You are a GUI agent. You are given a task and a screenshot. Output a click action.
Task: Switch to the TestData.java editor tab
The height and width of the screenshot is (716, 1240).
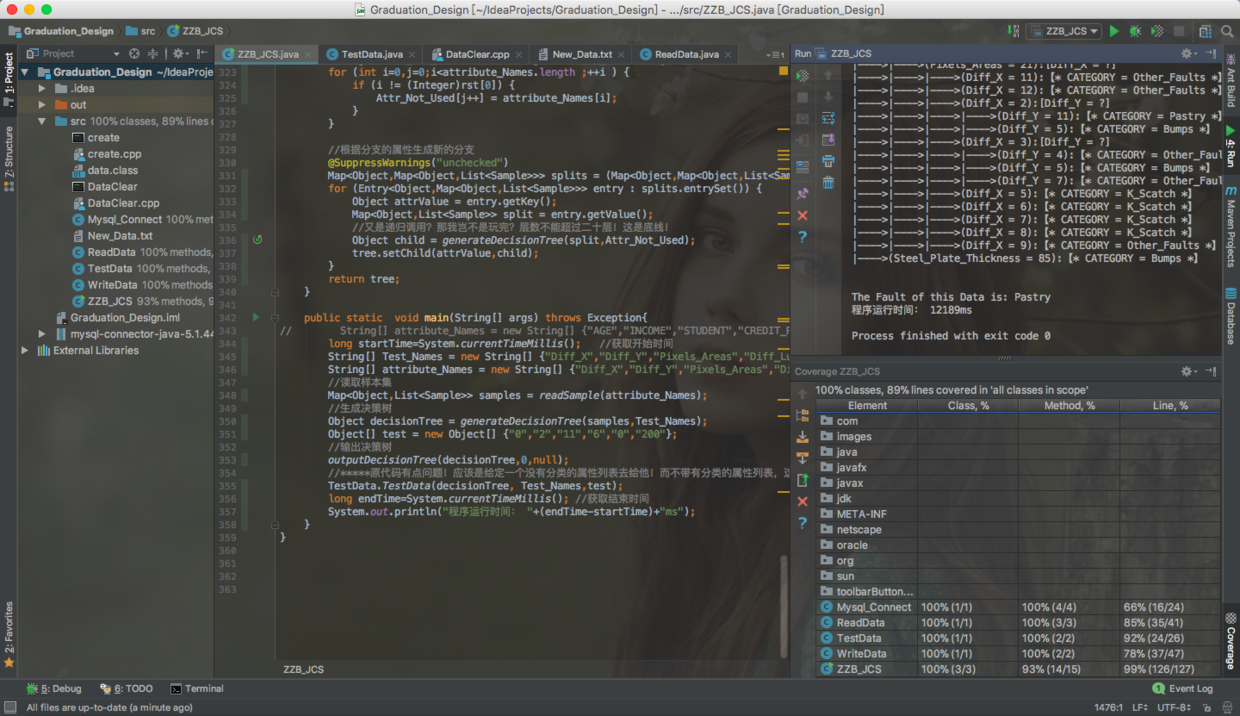371,54
